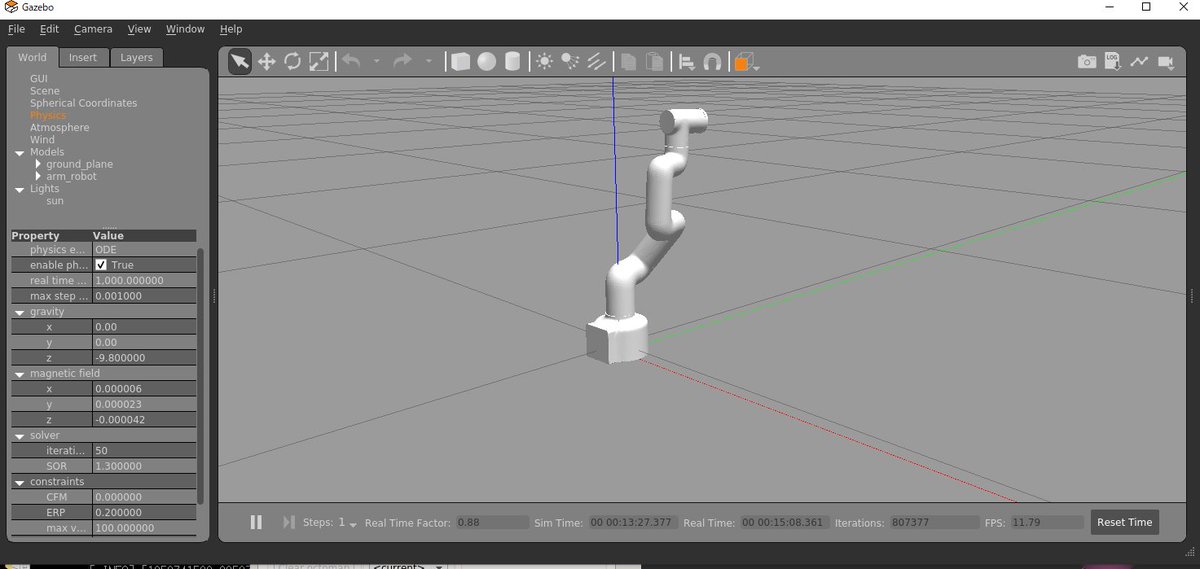
Task: Select the sun light item
Action: coord(55,201)
